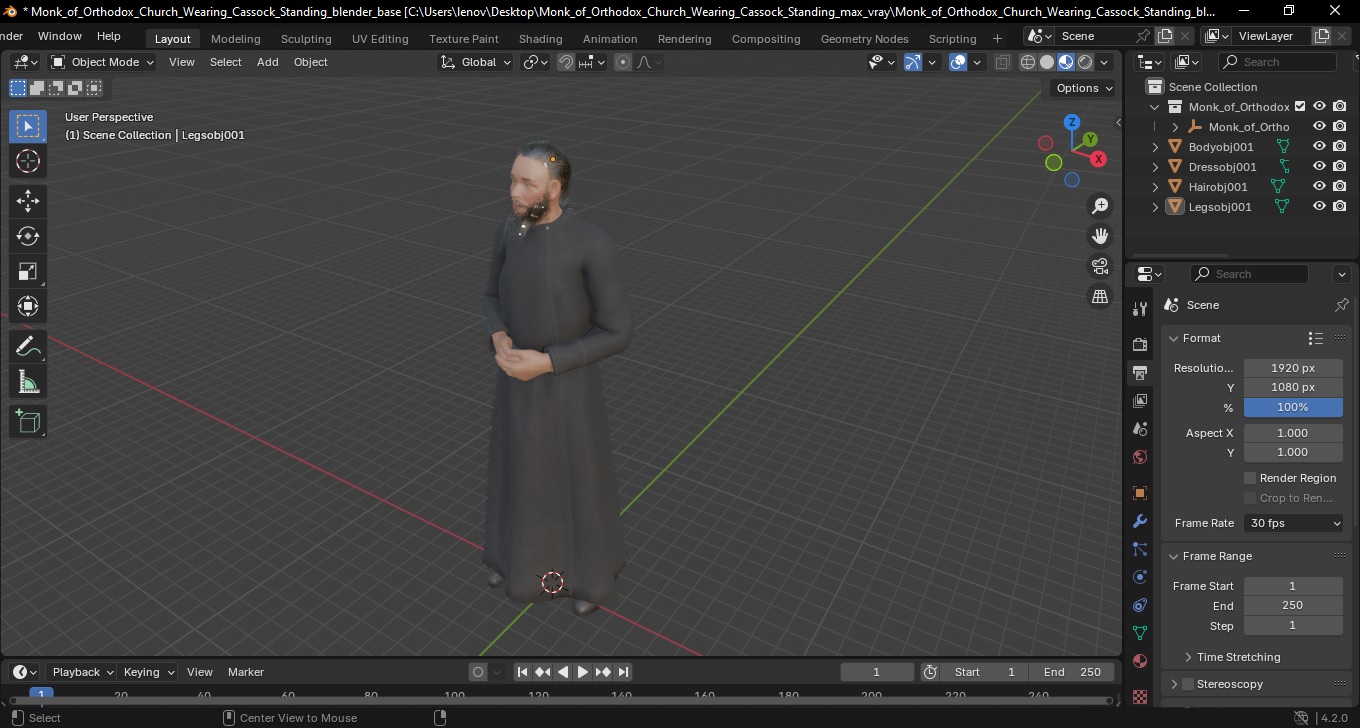
Task: Open the Add menu in viewport header
Action: pos(267,62)
